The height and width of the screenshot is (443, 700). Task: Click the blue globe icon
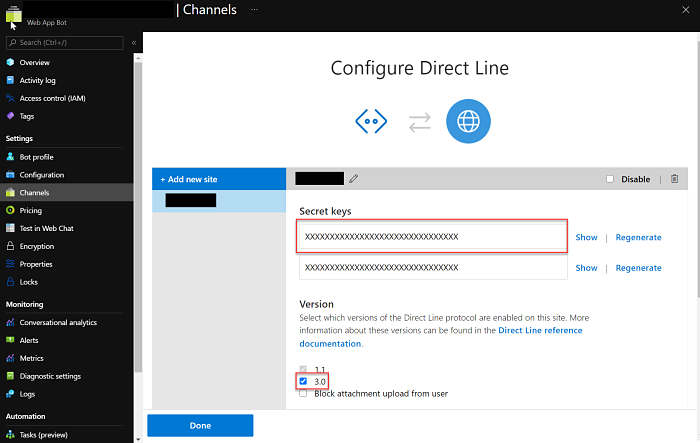coord(468,121)
